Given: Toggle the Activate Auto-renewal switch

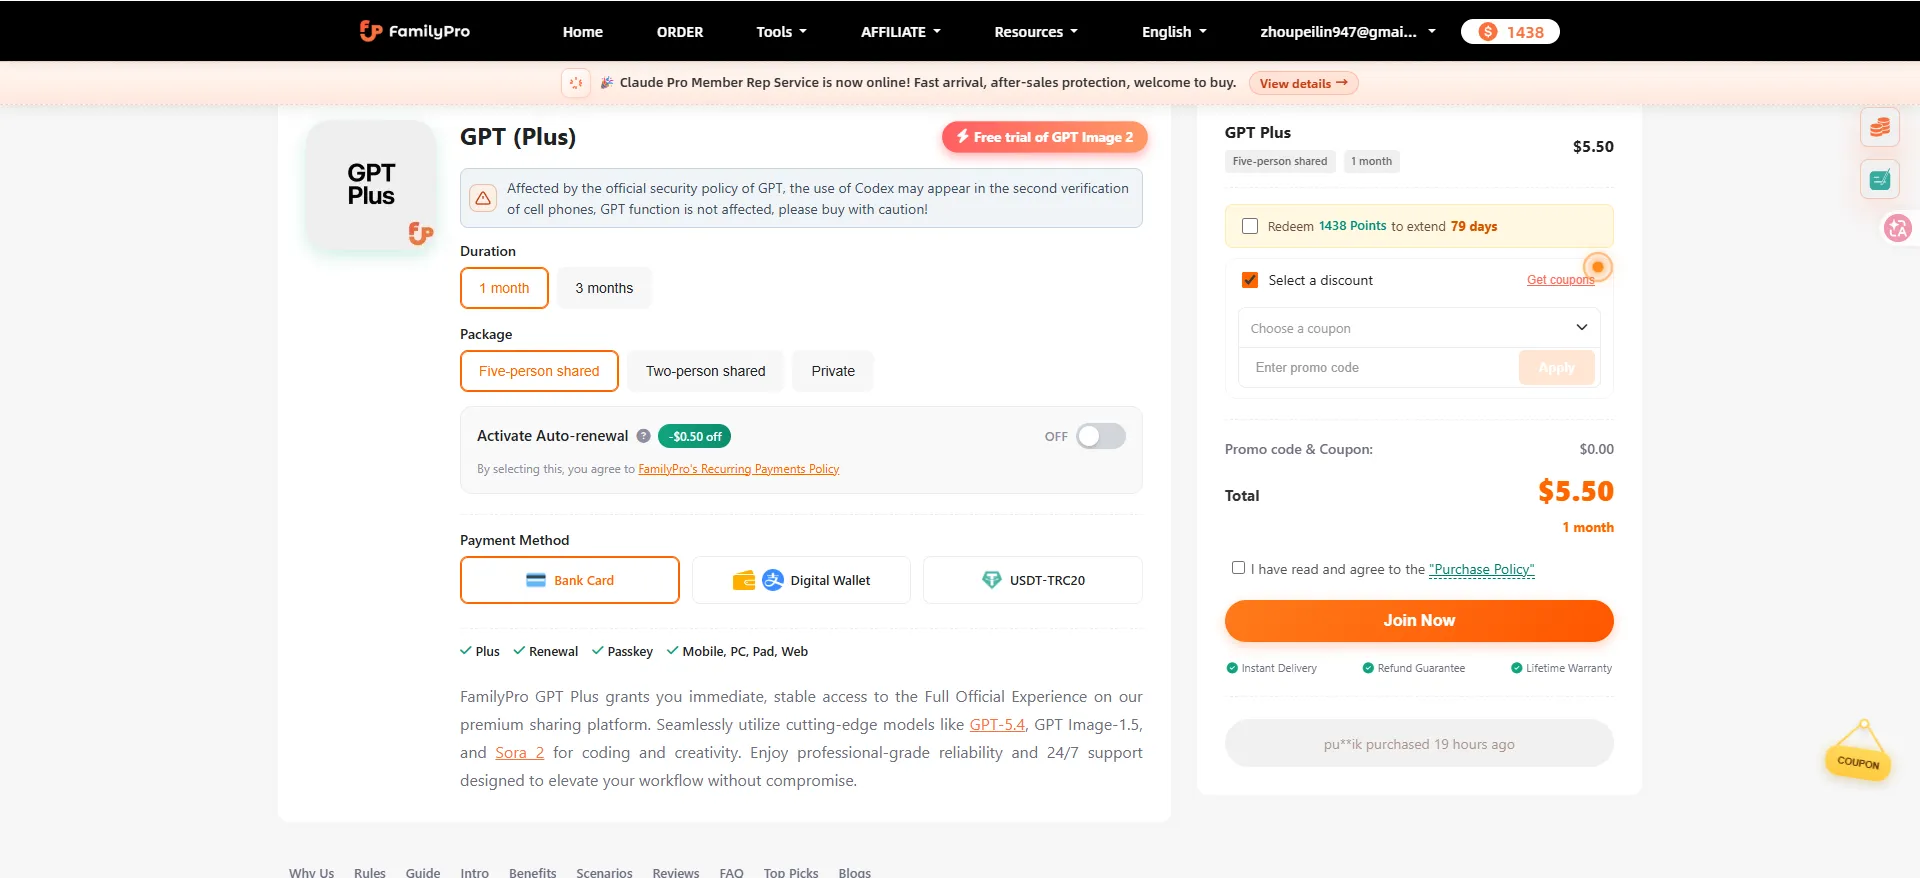Looking at the screenshot, I should [x=1101, y=436].
